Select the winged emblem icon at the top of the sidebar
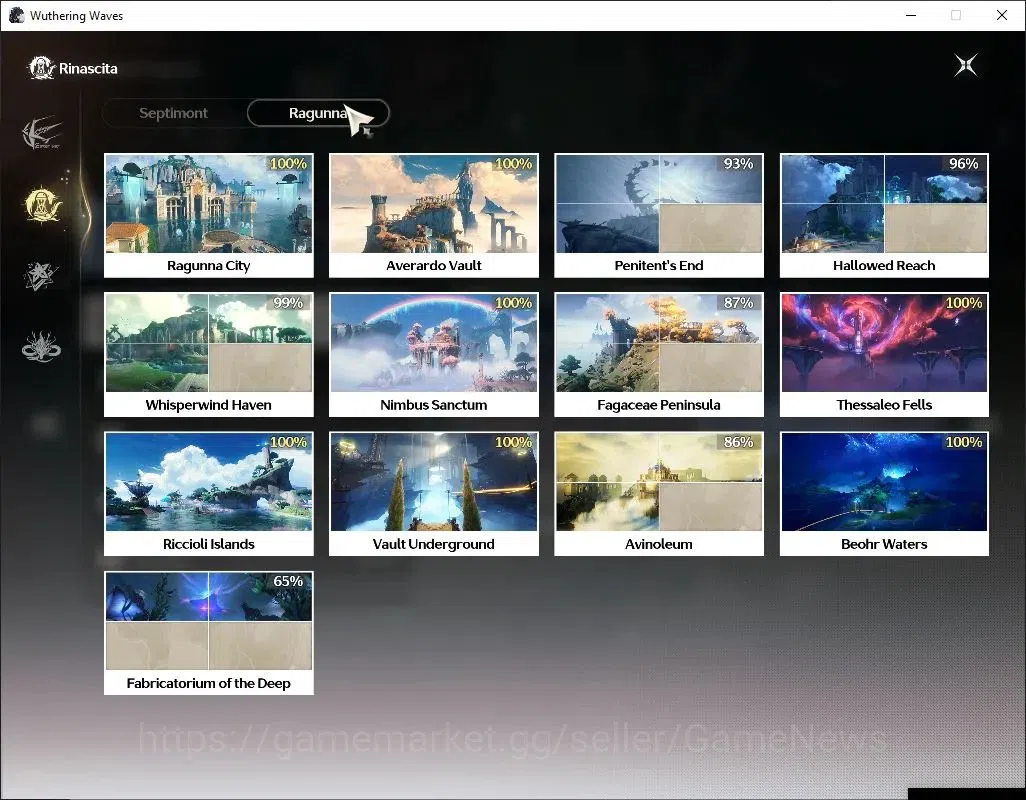This screenshot has height=800, width=1026. 42,133
